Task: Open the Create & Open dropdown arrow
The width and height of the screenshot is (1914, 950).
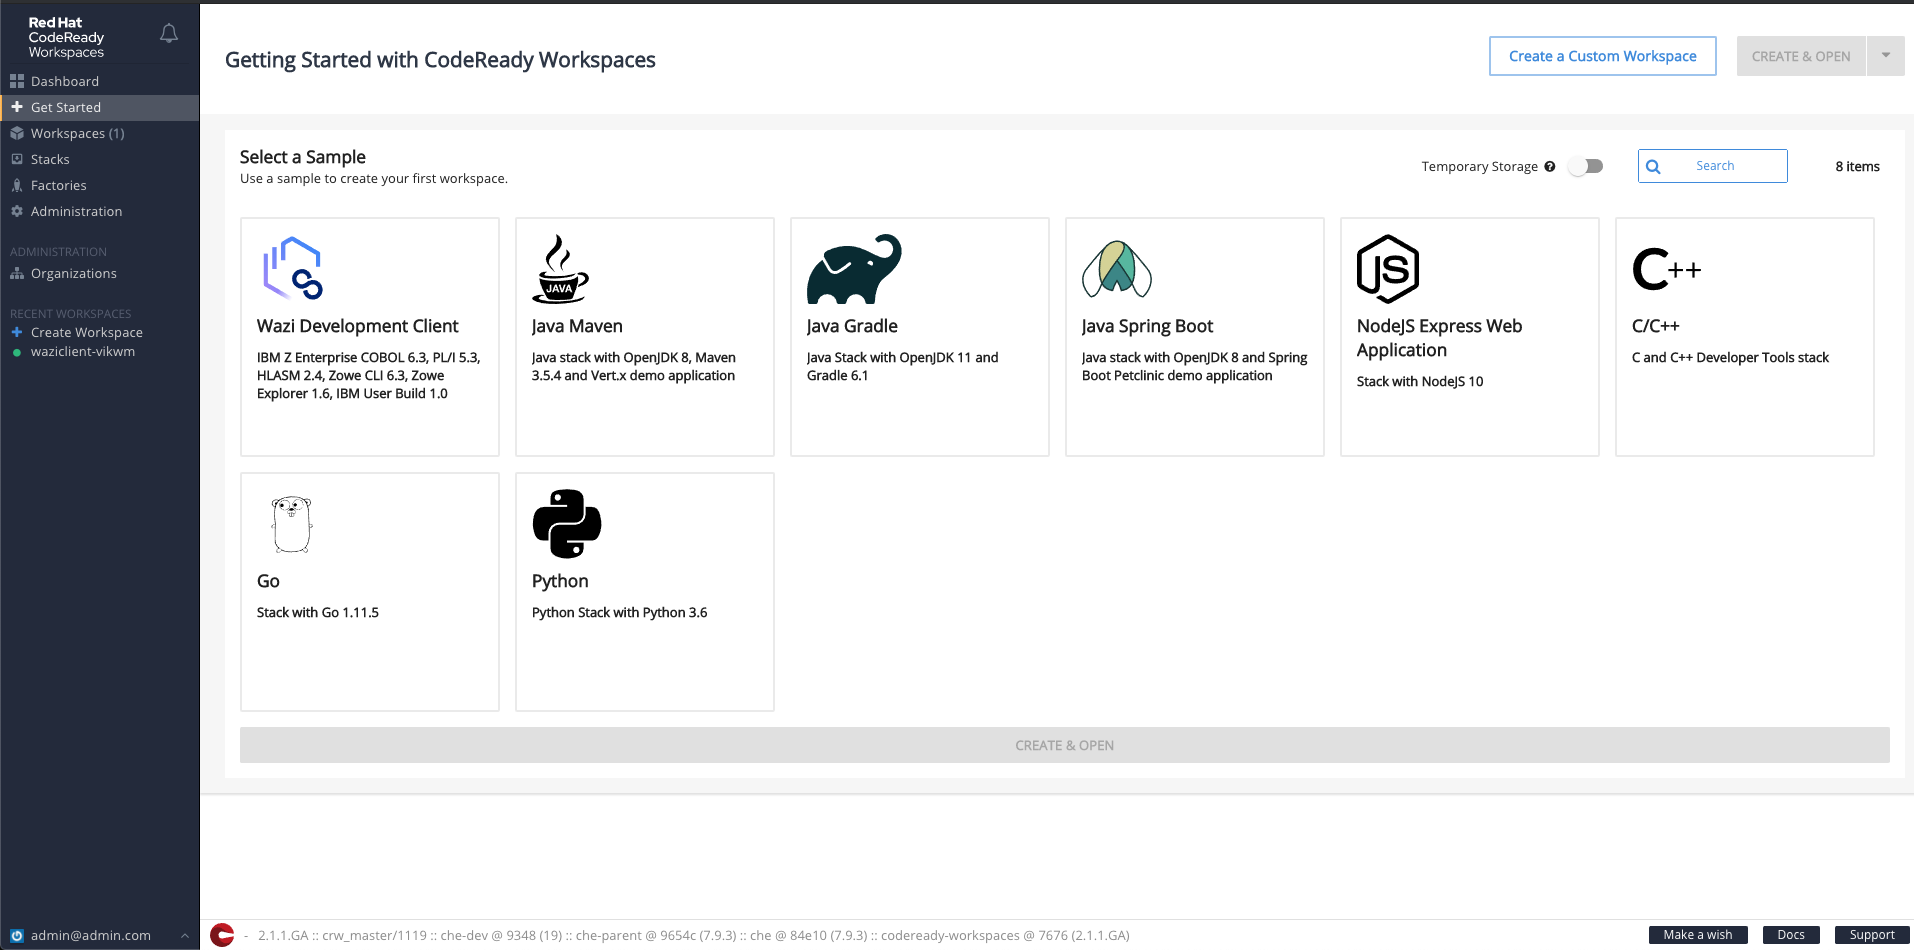Action: pyautogui.click(x=1886, y=56)
